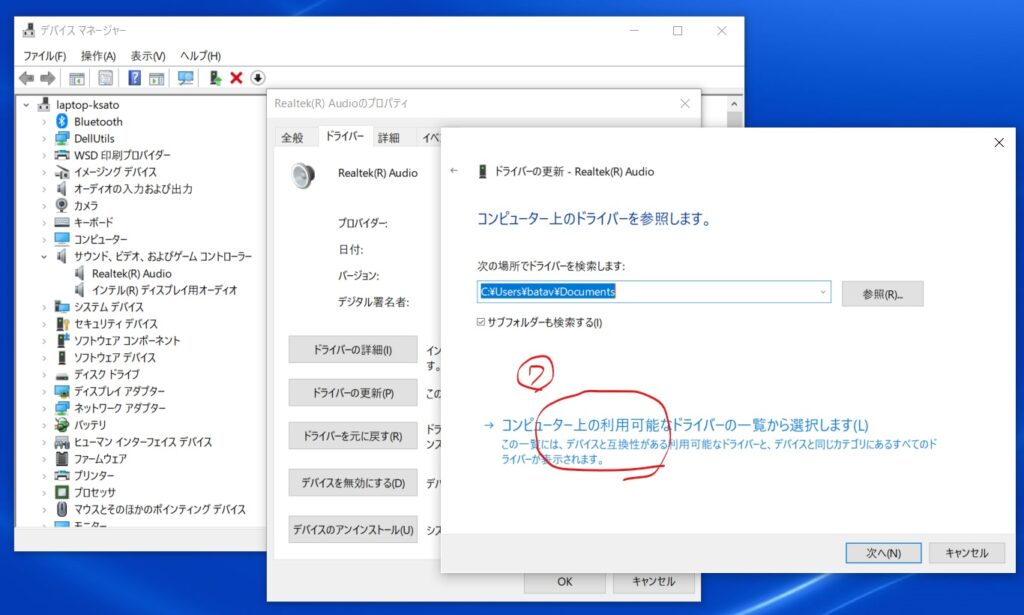The height and width of the screenshot is (615, 1024).
Task: Click the 次へ(N) button
Action: [x=883, y=552]
